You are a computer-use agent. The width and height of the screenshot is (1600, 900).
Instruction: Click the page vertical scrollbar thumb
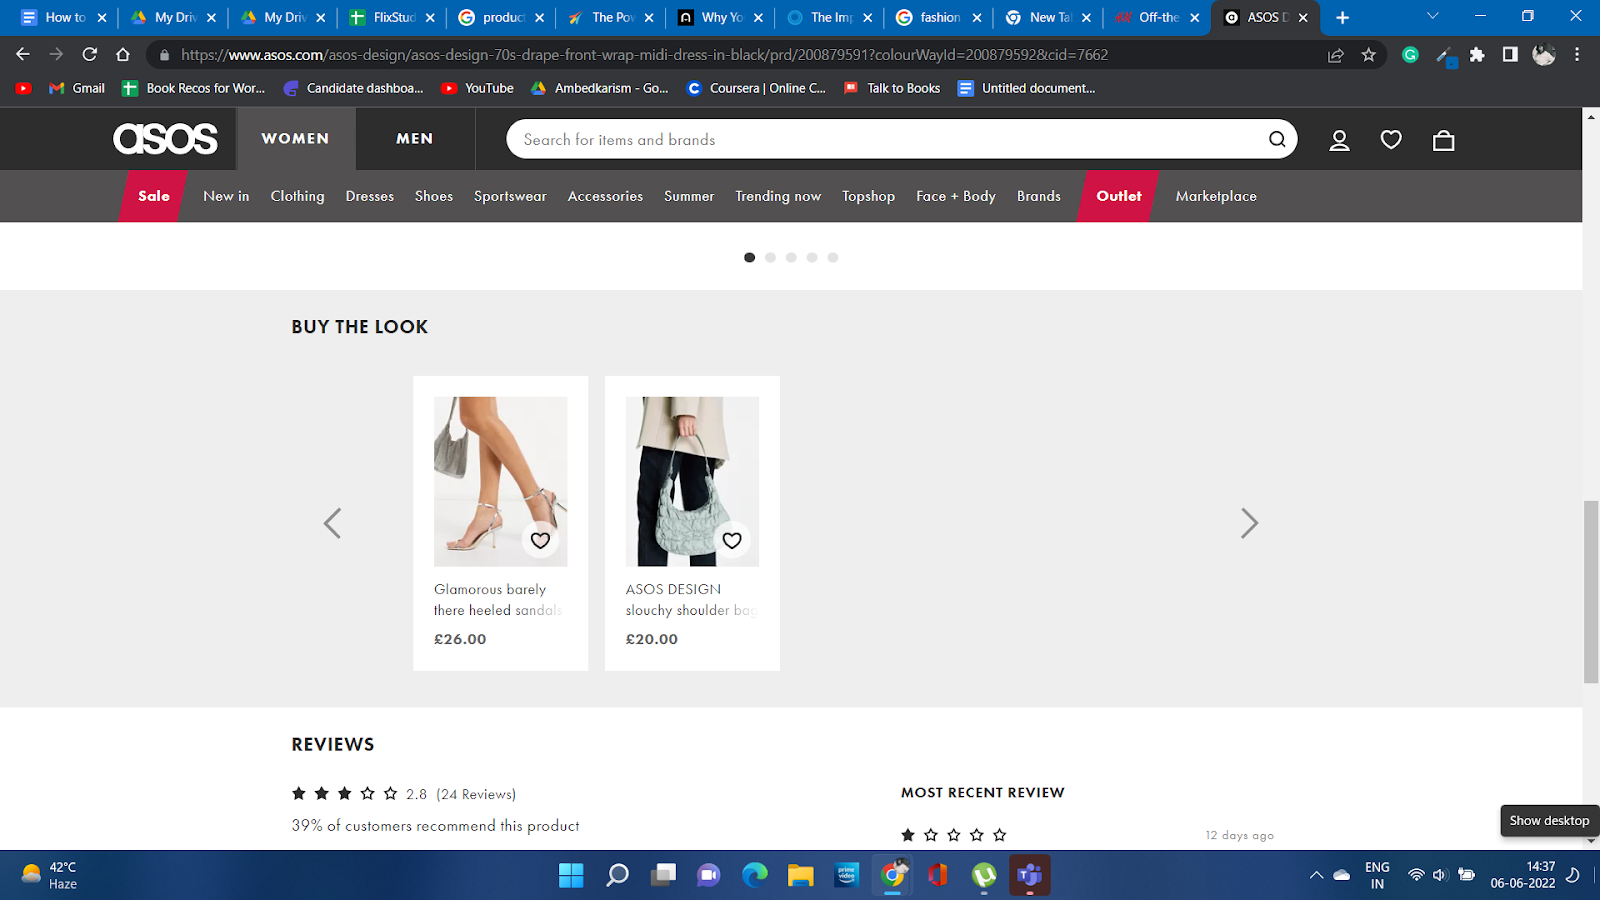tap(1591, 592)
